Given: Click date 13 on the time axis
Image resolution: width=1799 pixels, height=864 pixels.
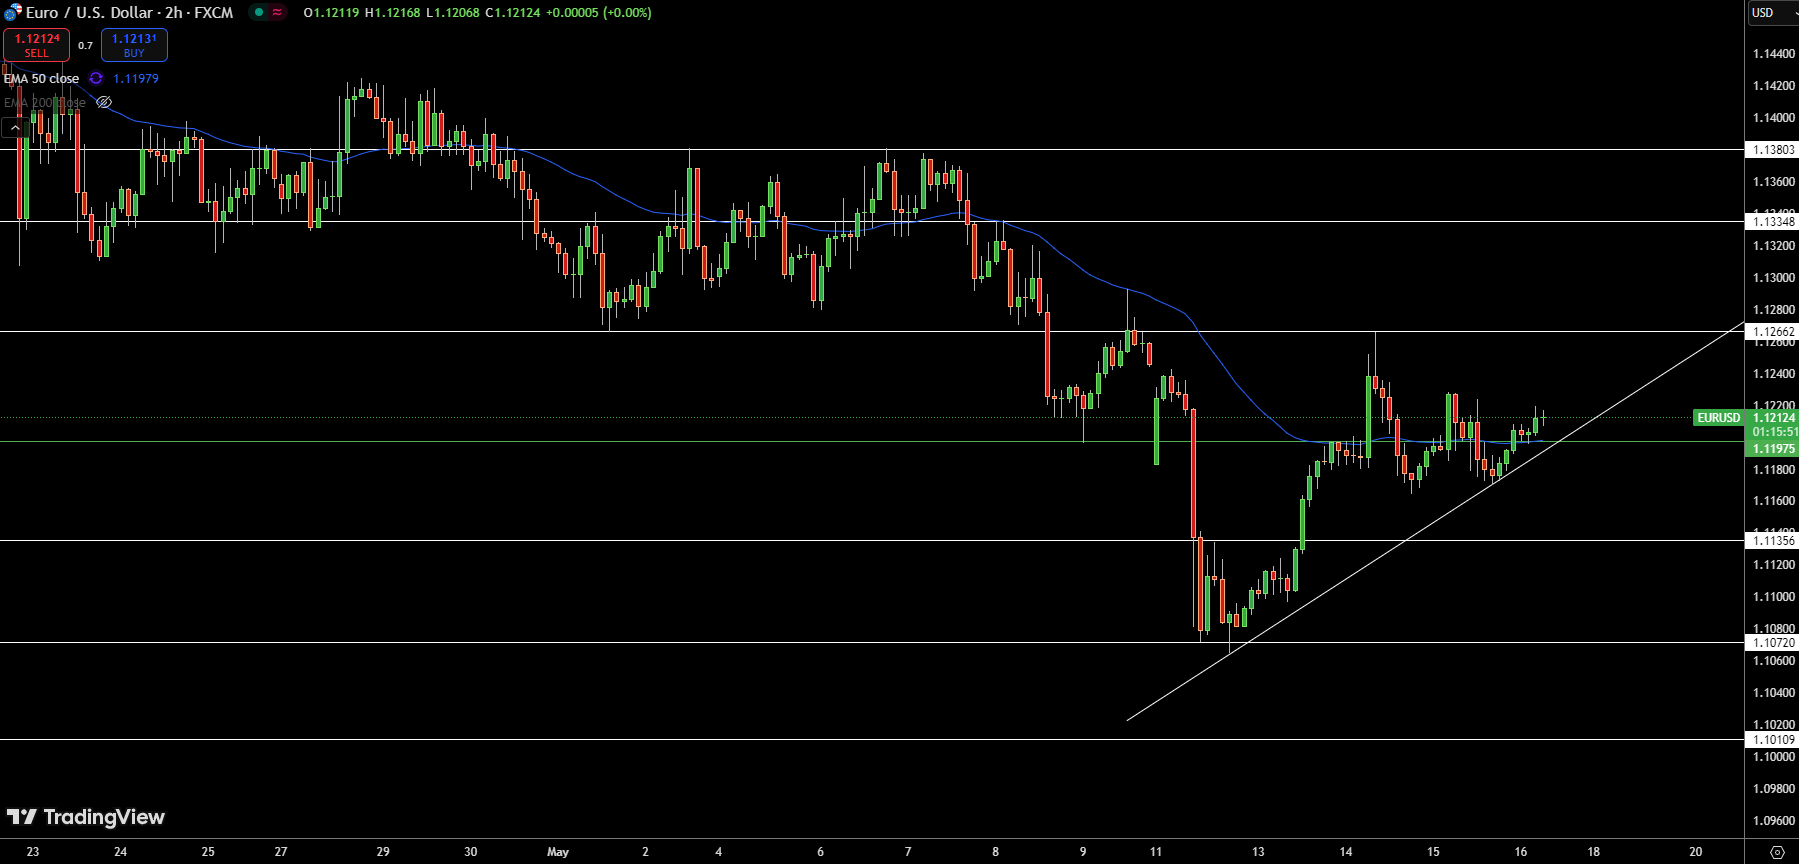Looking at the screenshot, I should [x=1258, y=852].
